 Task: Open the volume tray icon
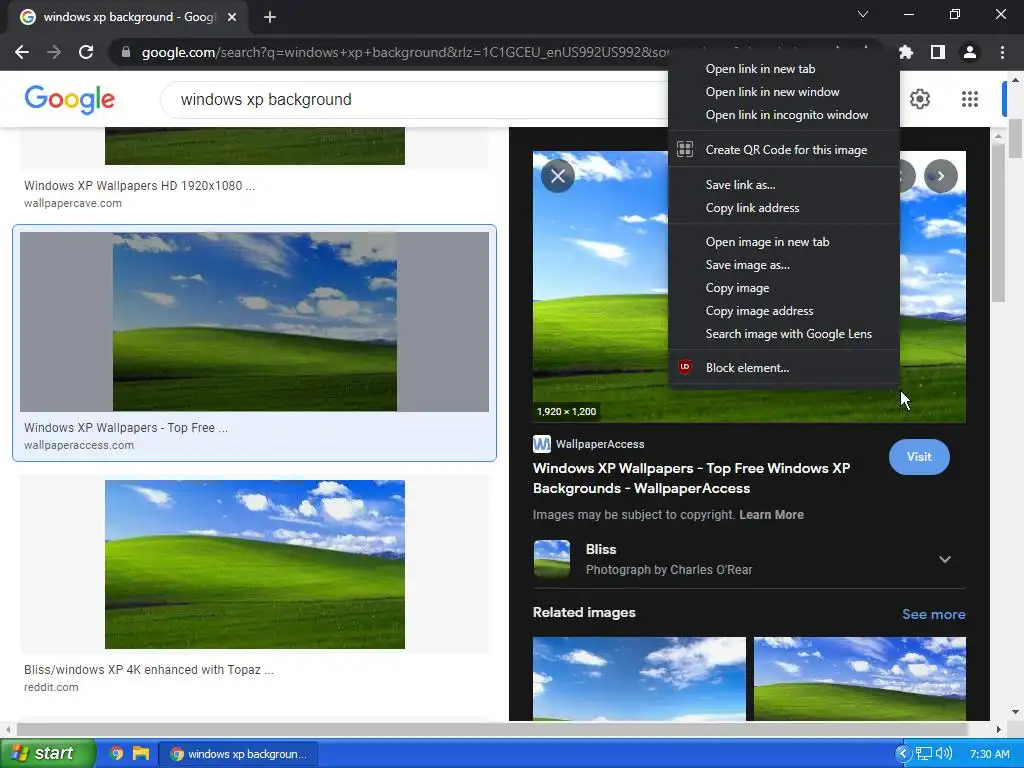(944, 754)
